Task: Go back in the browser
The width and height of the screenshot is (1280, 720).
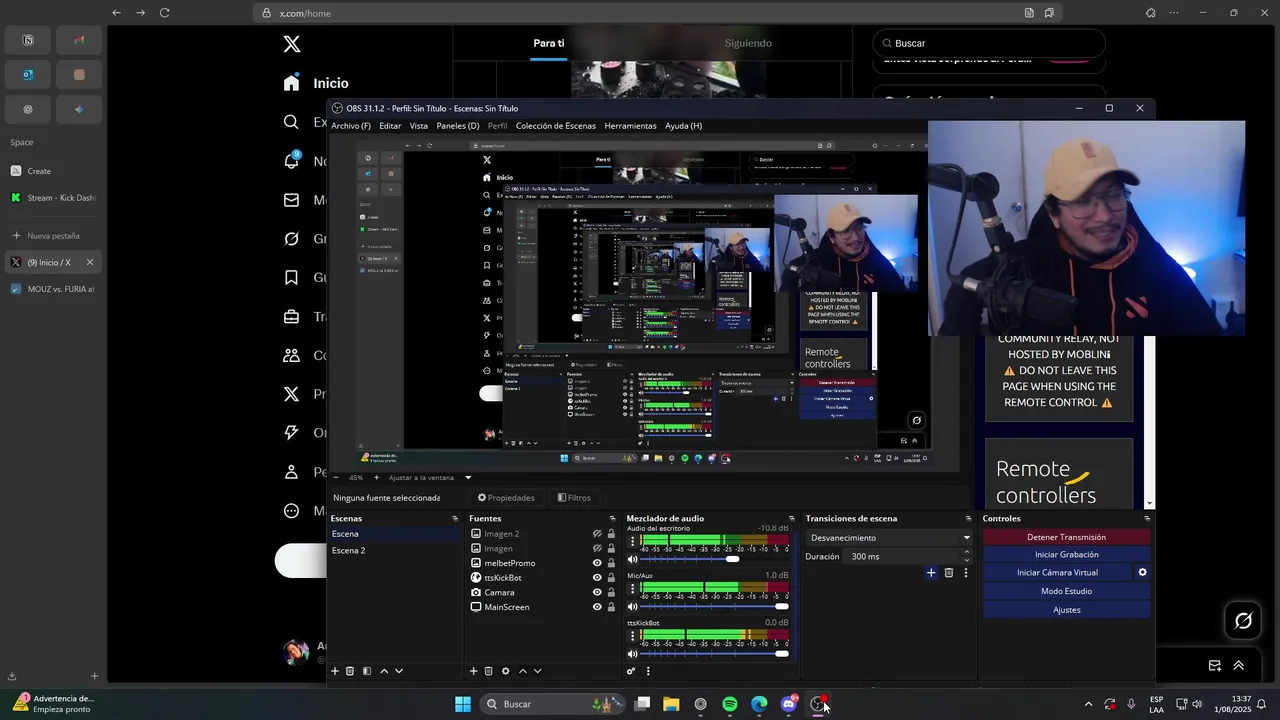Action: coord(116,13)
